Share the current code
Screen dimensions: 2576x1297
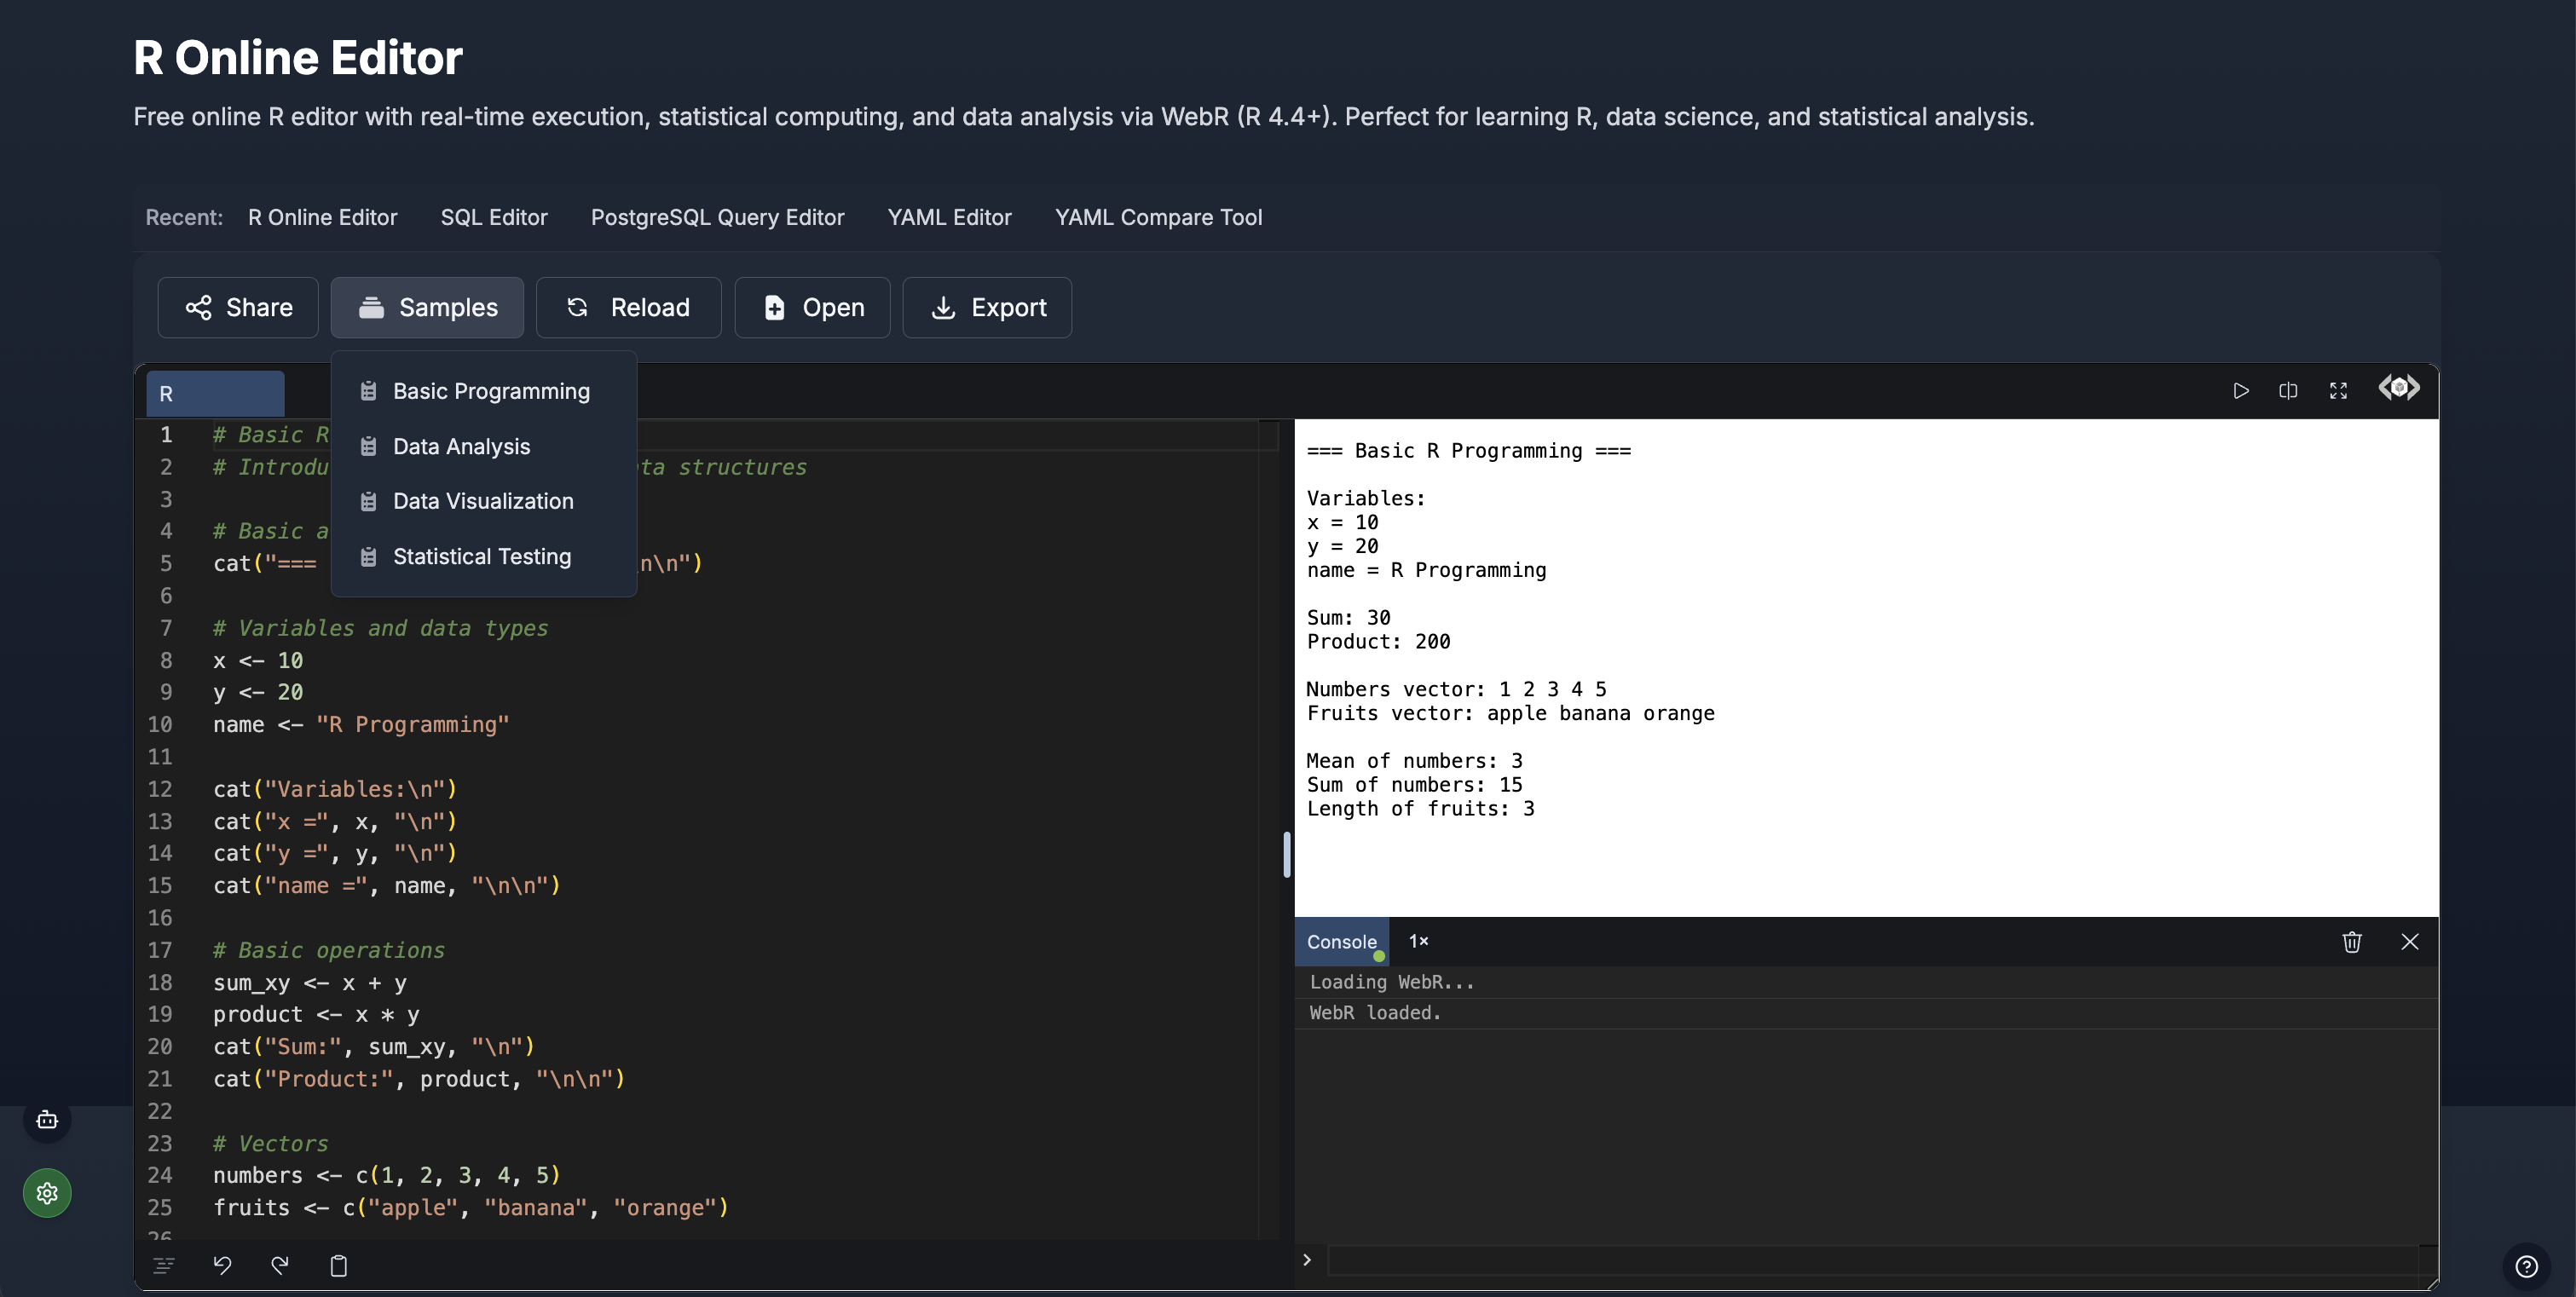point(237,307)
